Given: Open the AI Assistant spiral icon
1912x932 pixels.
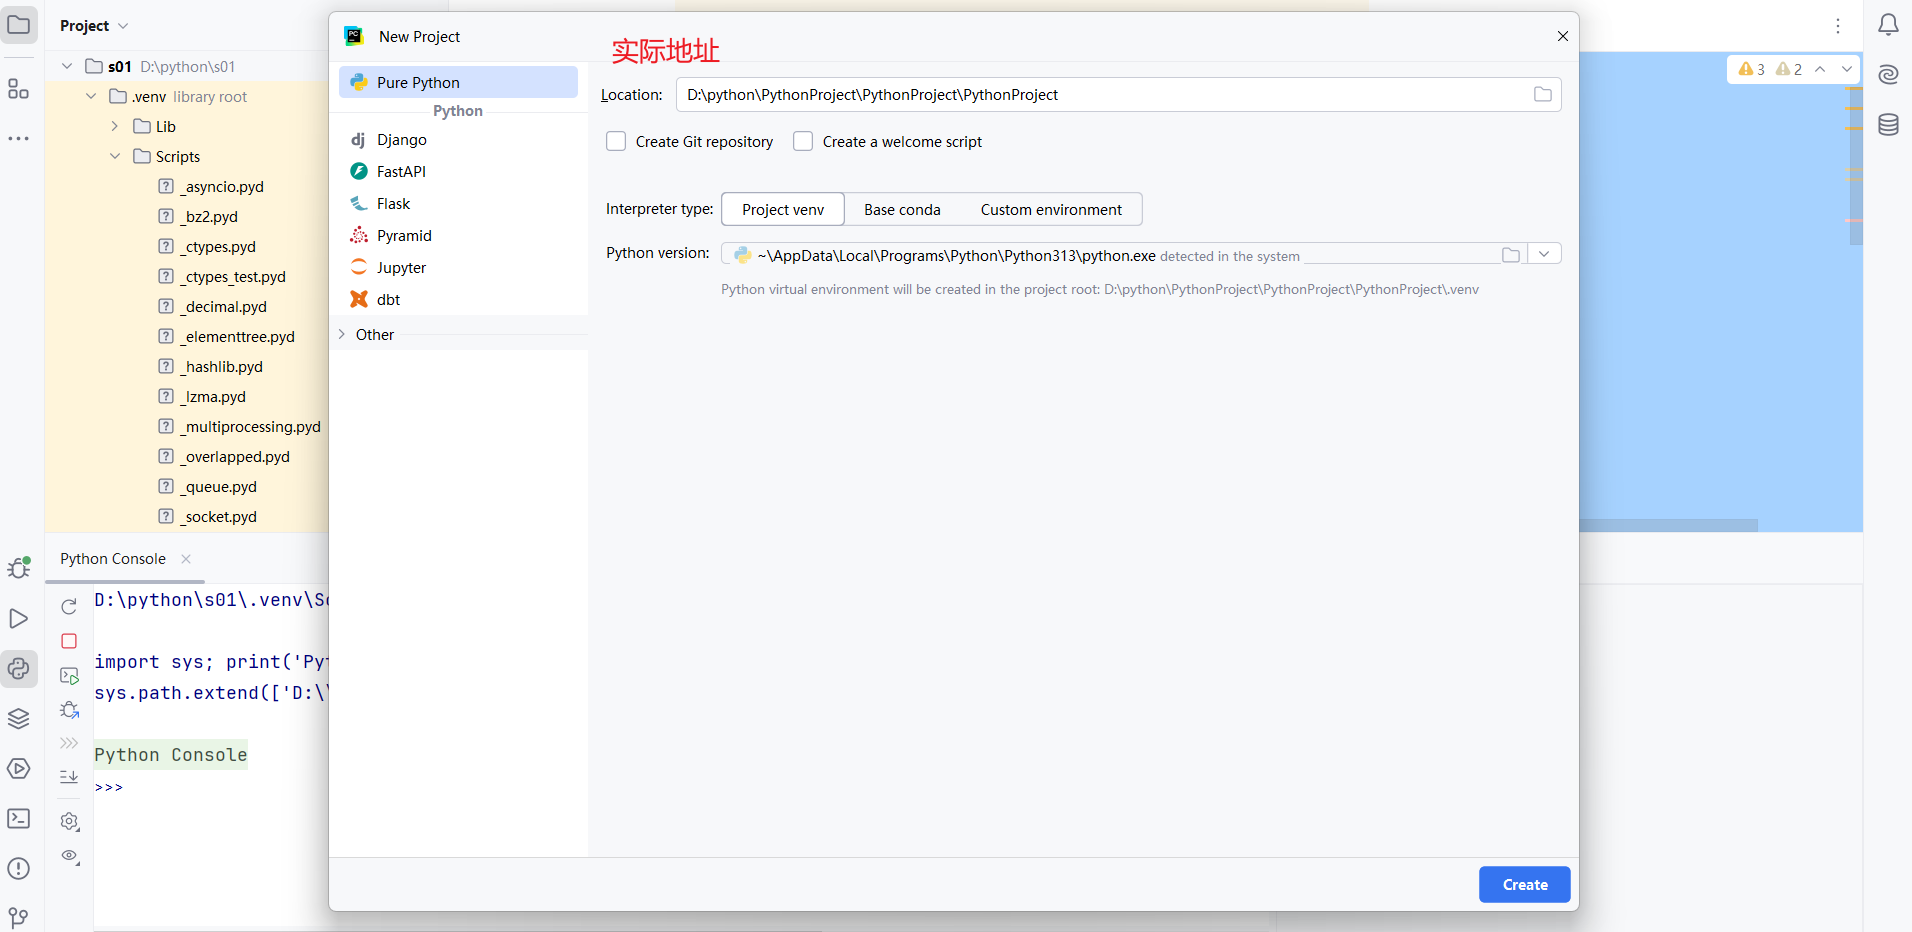Looking at the screenshot, I should click(x=1888, y=75).
